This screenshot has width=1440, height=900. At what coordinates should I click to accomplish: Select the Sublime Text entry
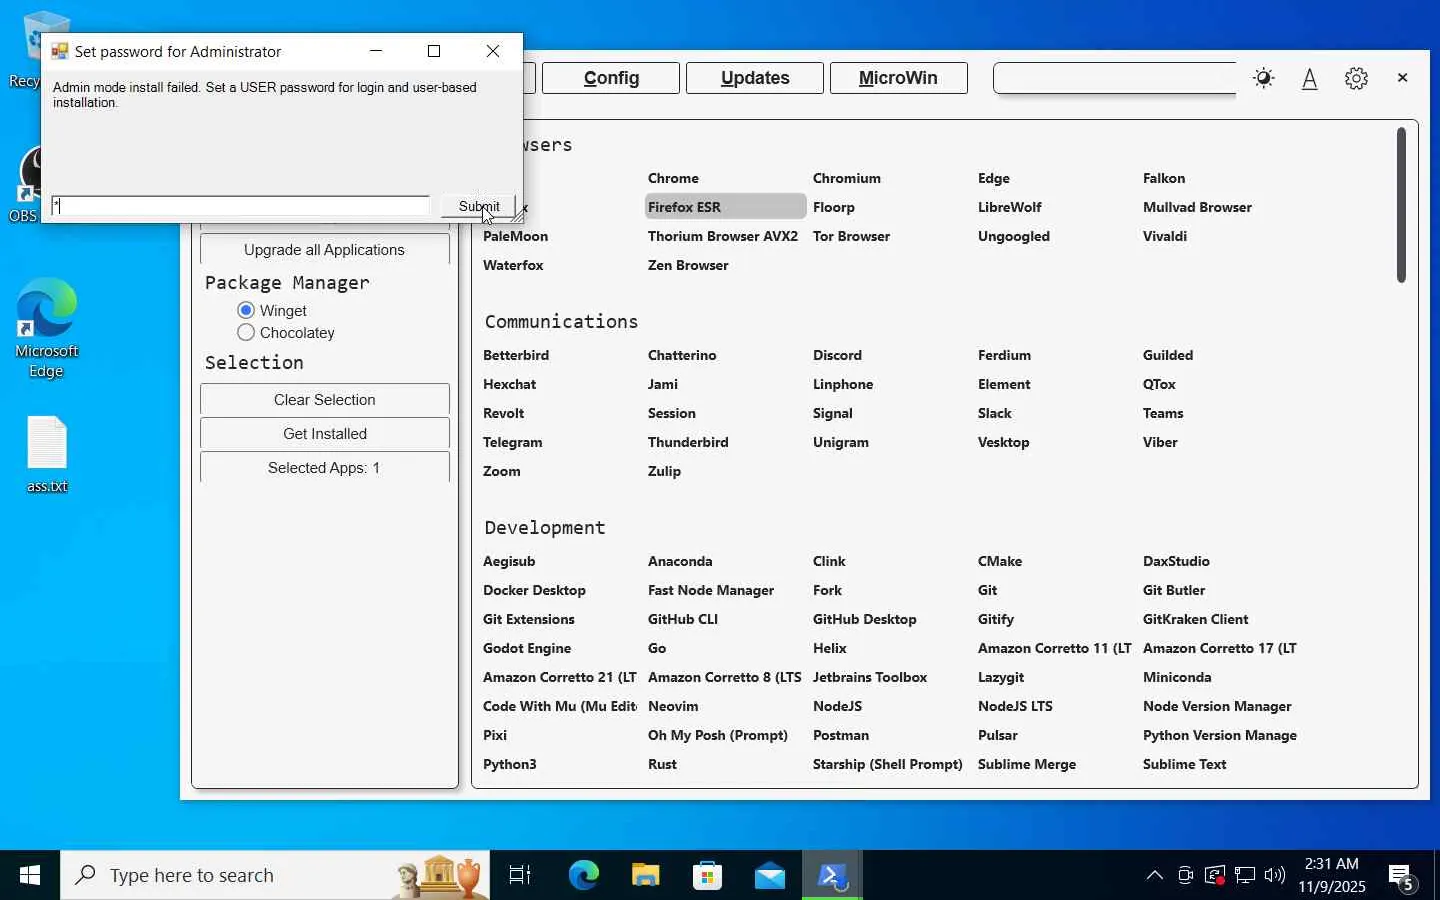pyautogui.click(x=1185, y=764)
